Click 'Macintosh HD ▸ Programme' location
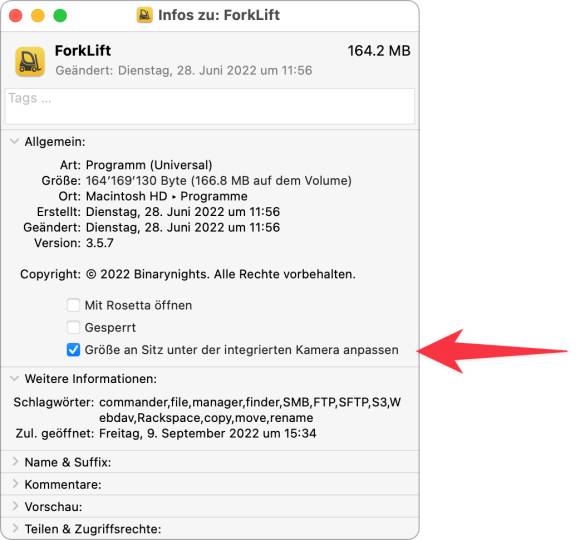The image size is (580, 540). [166, 196]
